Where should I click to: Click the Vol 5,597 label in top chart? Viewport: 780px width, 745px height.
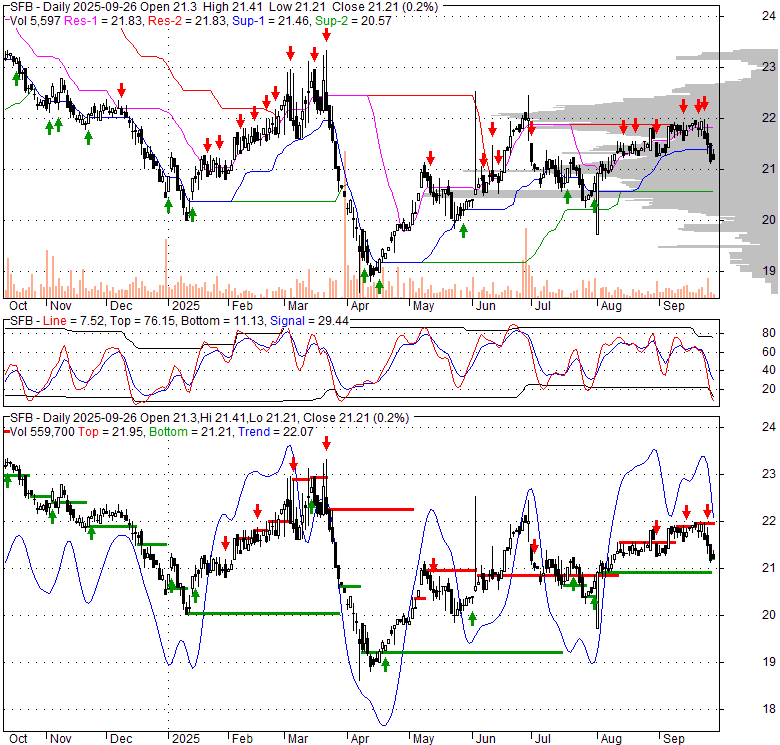pyautogui.click(x=35, y=21)
